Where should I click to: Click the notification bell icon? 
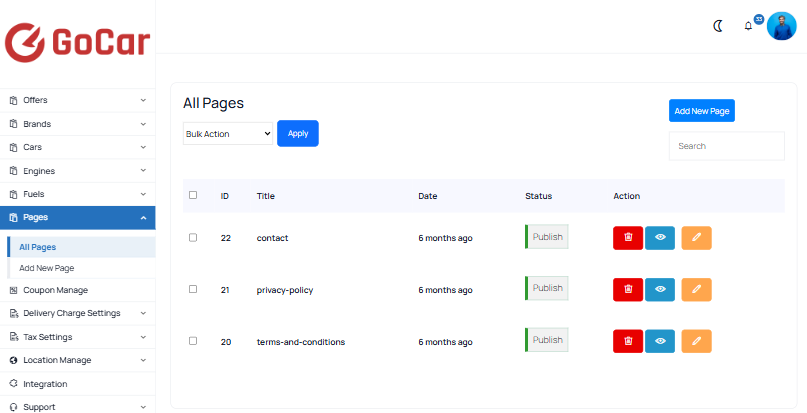point(748,26)
